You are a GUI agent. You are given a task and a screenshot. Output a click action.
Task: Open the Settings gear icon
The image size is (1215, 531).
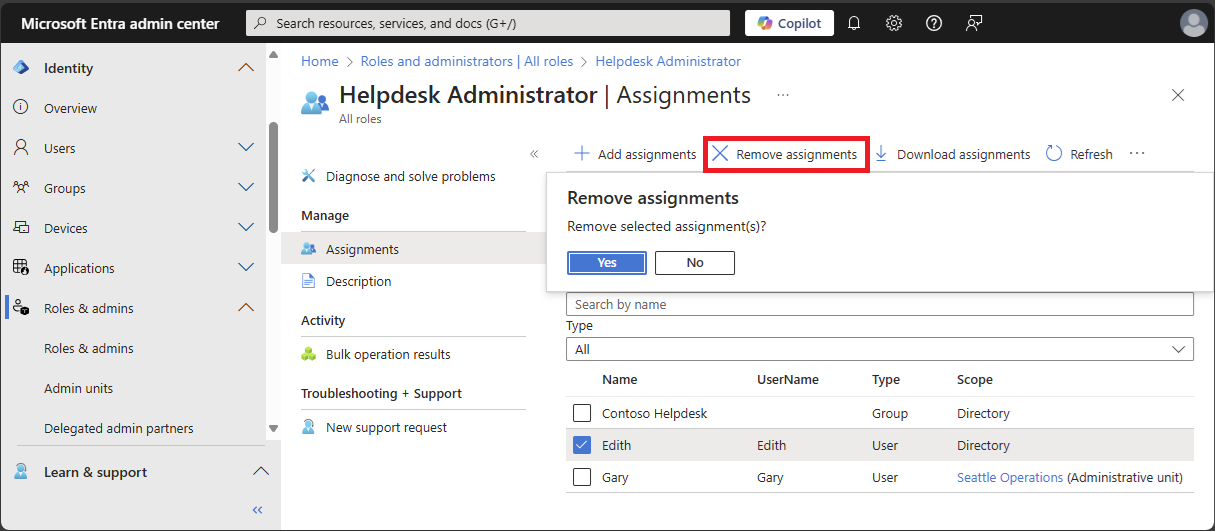[x=894, y=23]
